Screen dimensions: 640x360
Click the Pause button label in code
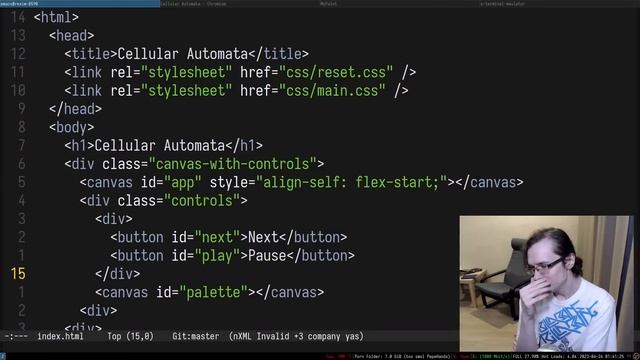tap(267, 256)
